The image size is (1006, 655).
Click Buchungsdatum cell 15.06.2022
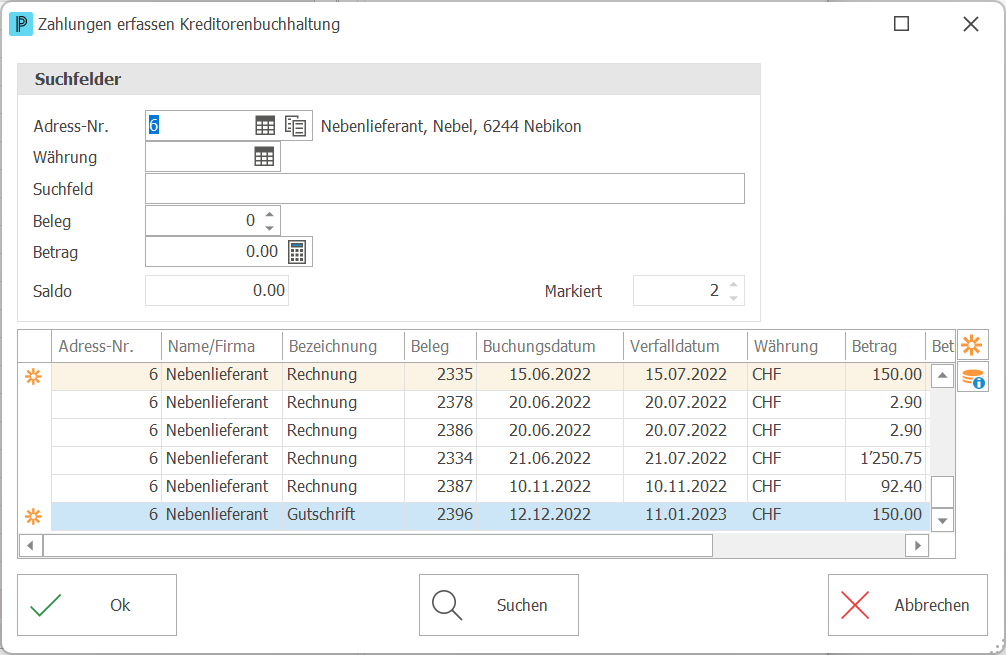coord(549,375)
